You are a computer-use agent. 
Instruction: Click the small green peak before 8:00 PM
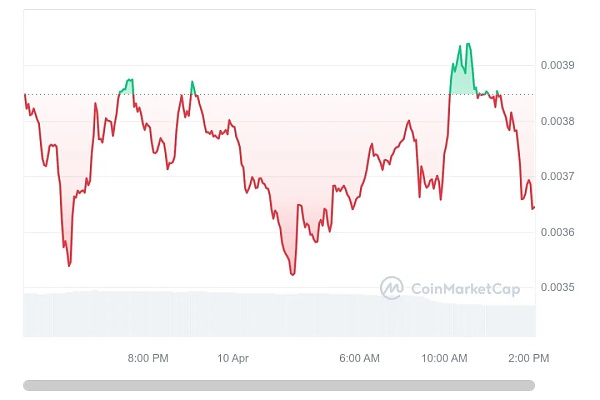click(x=129, y=79)
